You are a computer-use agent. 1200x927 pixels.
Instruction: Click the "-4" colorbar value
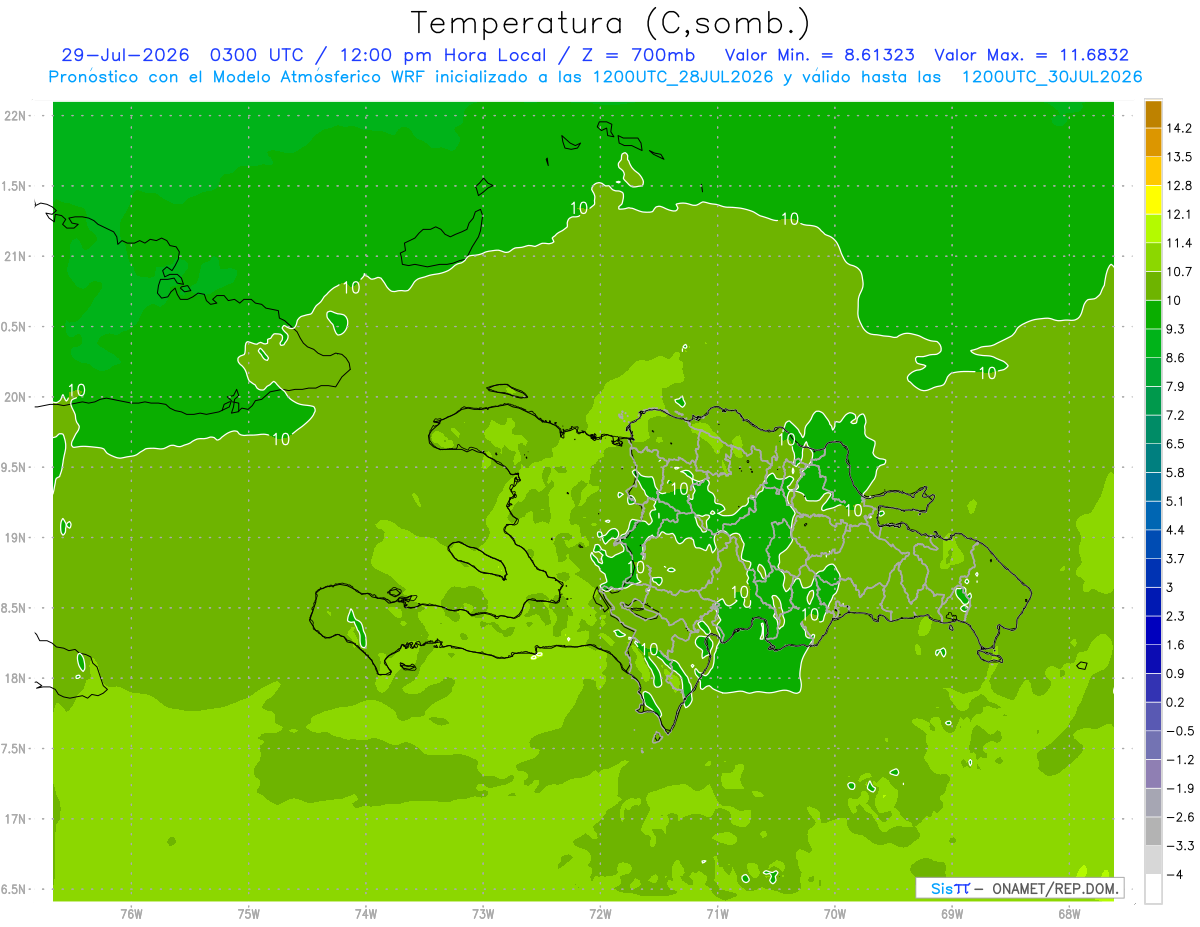(x=1176, y=875)
